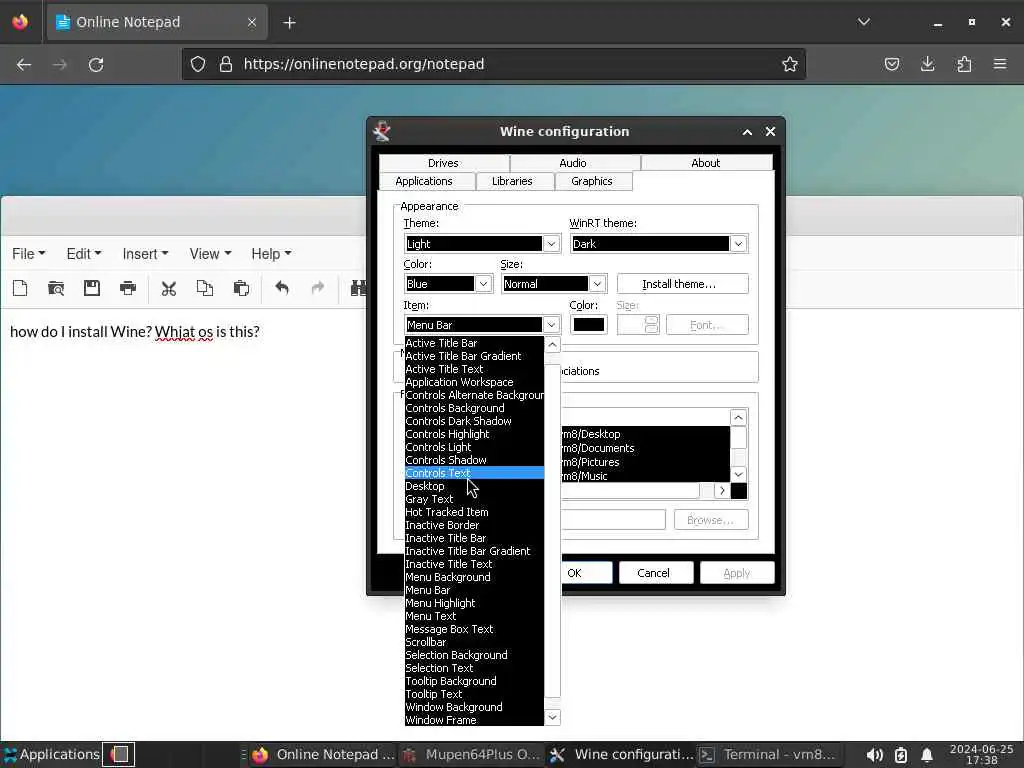Screen dimensions: 1024x768
Task: Open Firefox extensions puzzle icon
Action: [x=964, y=64]
